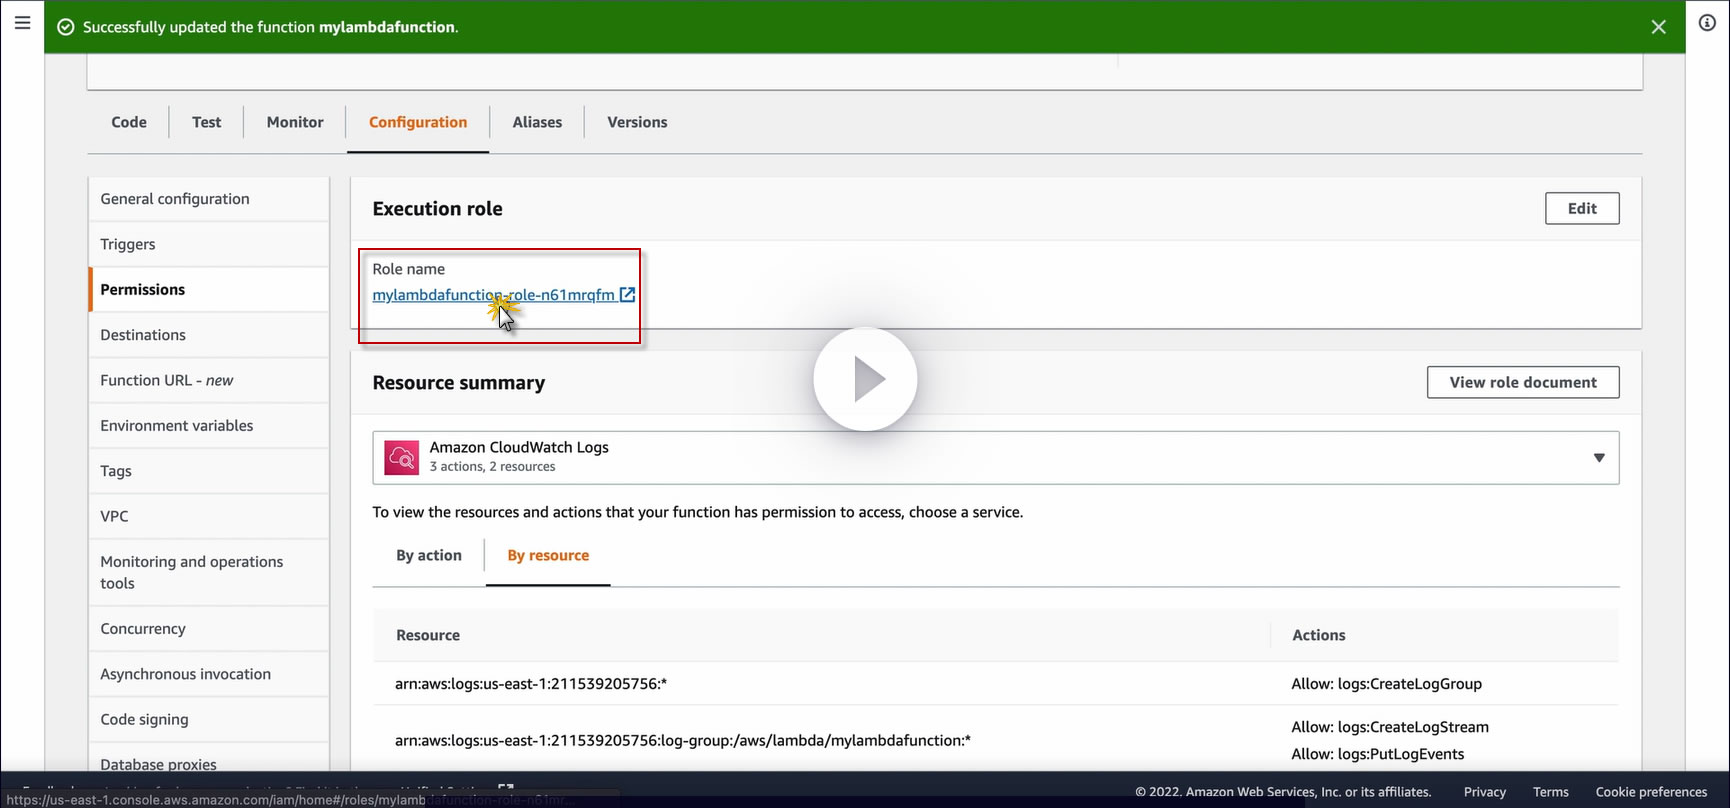Image resolution: width=1730 pixels, height=808 pixels.
Task: Open the Aliases tab
Action: click(x=537, y=122)
